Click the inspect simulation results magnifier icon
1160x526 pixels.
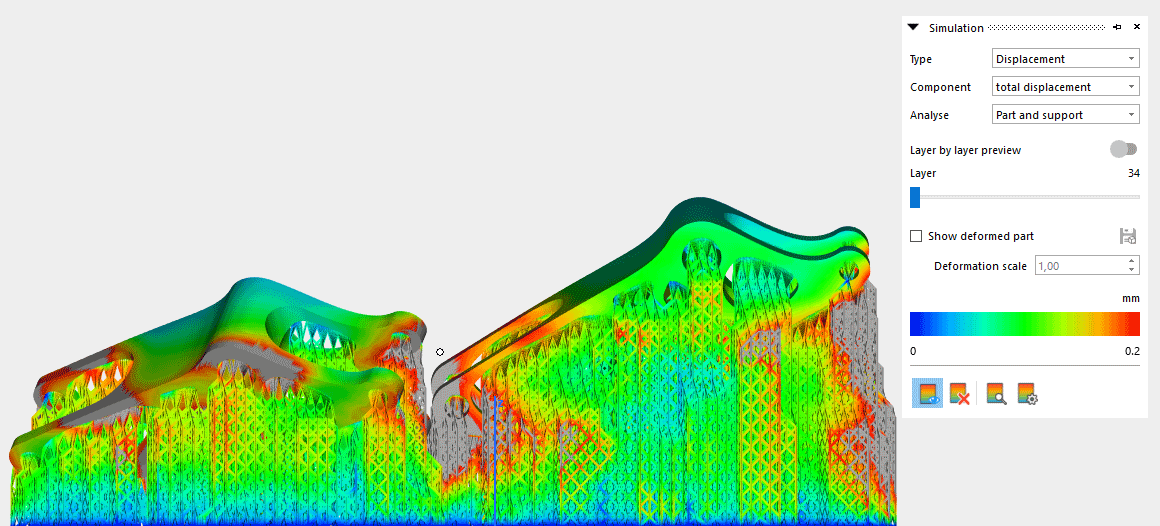click(995, 394)
